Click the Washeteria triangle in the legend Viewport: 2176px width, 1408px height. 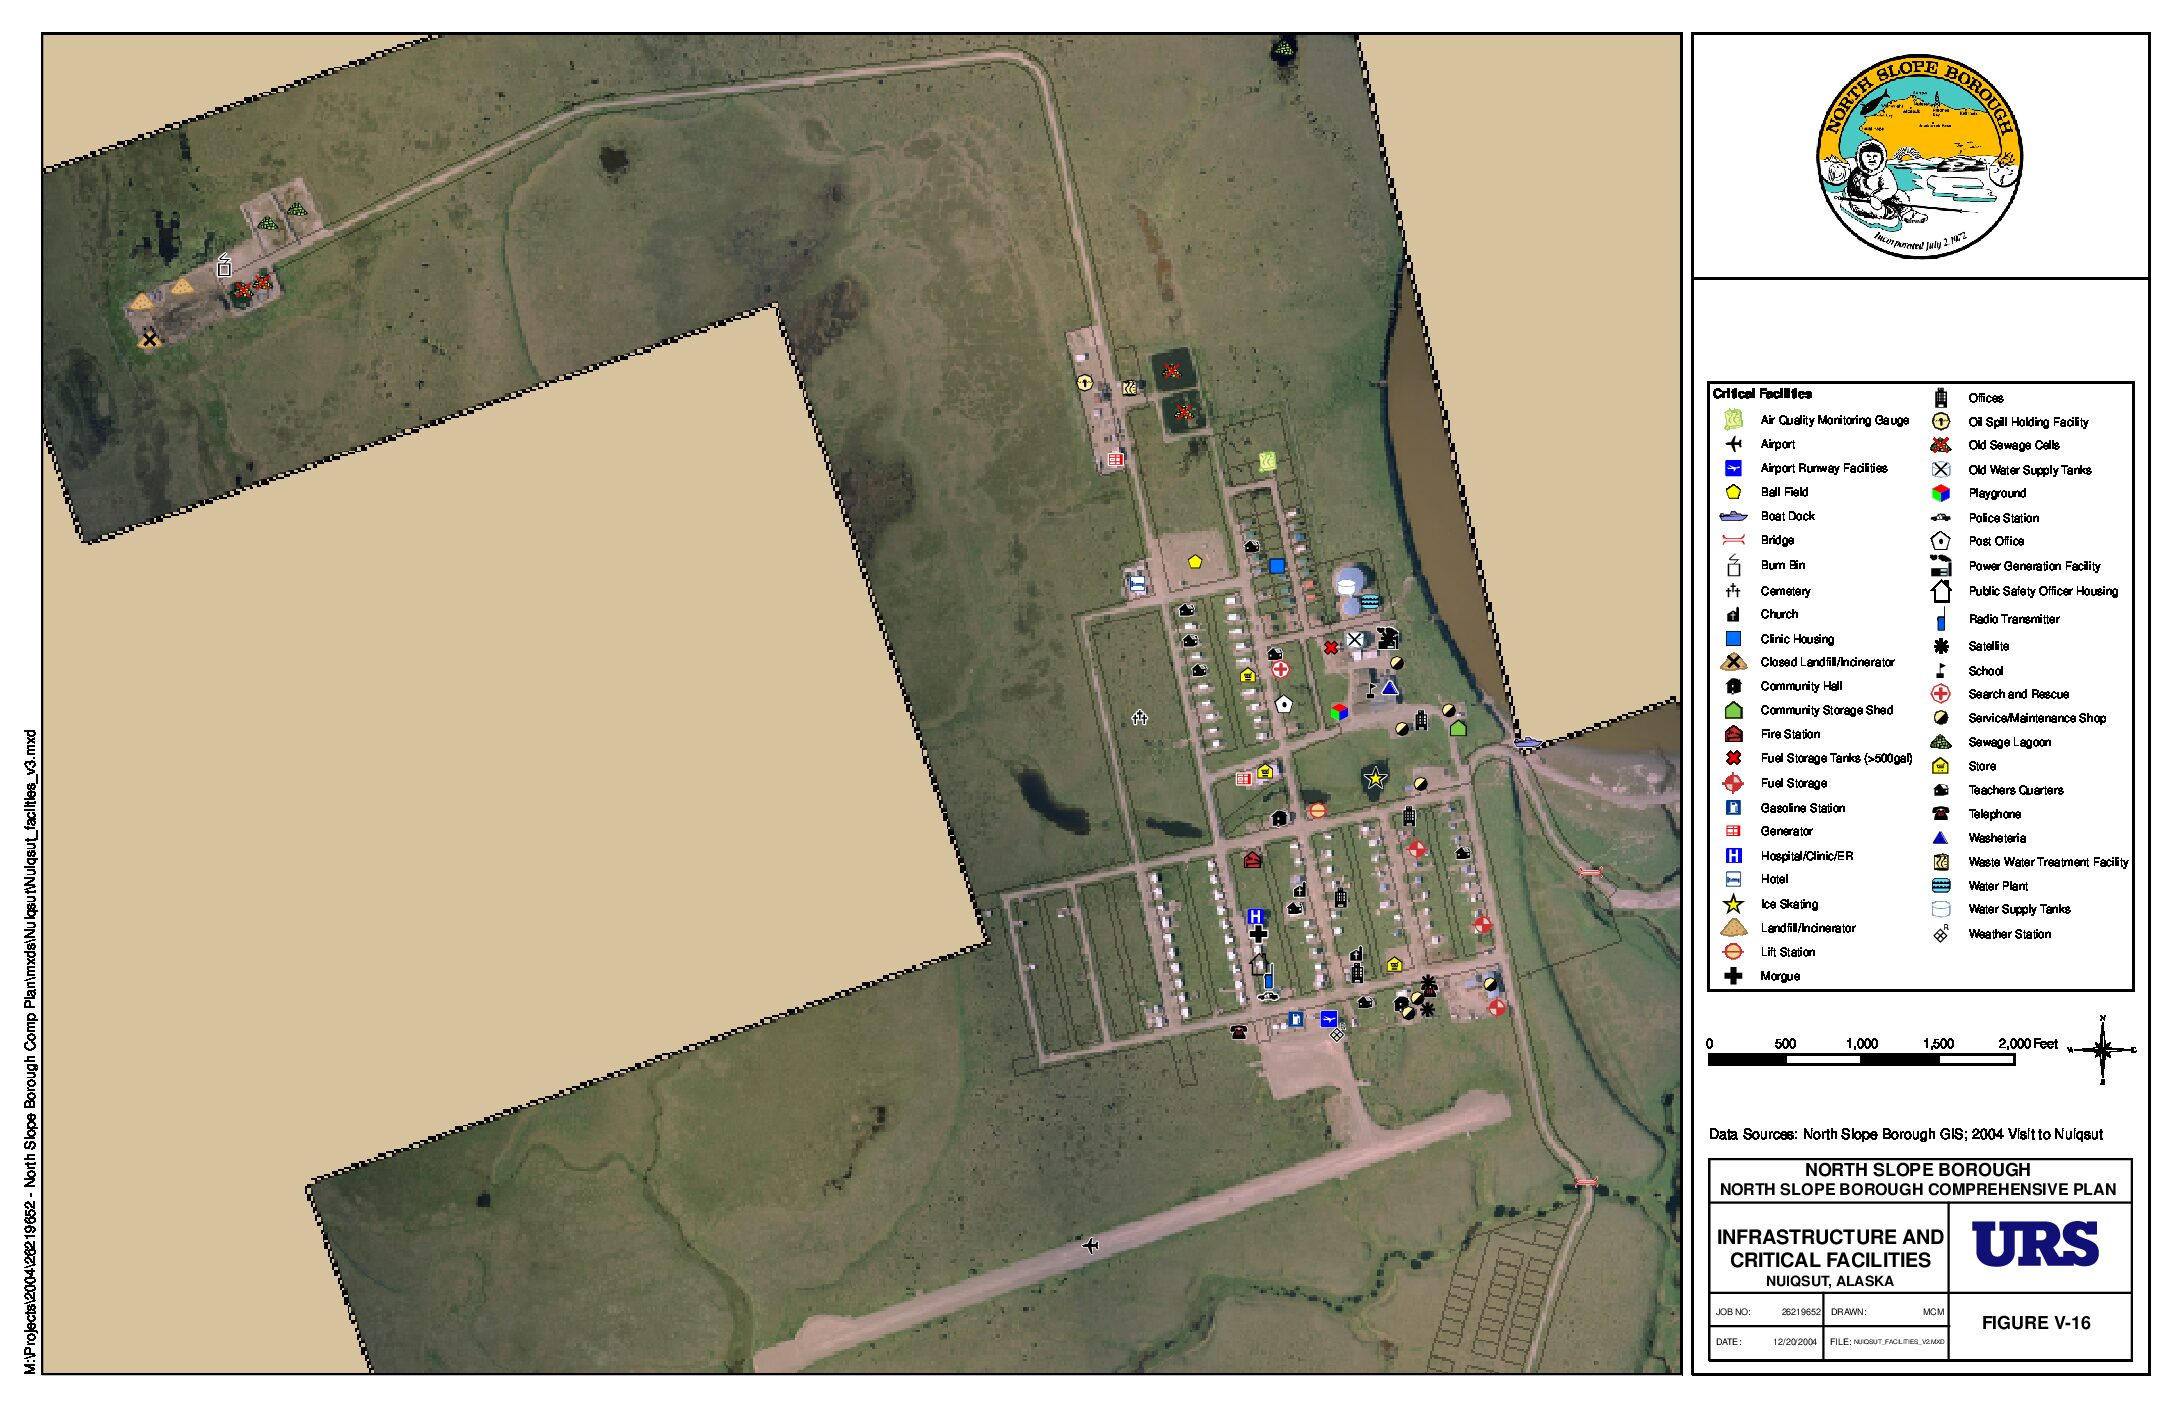[x=1940, y=838]
